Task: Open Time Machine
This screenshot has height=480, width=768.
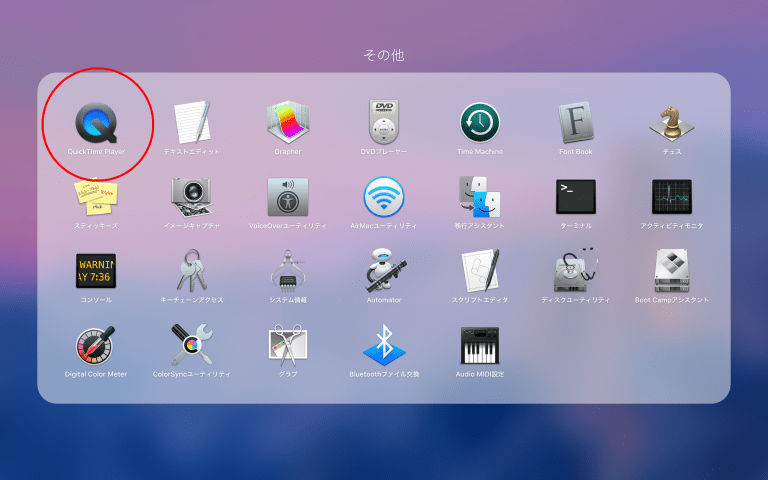Action: point(480,122)
